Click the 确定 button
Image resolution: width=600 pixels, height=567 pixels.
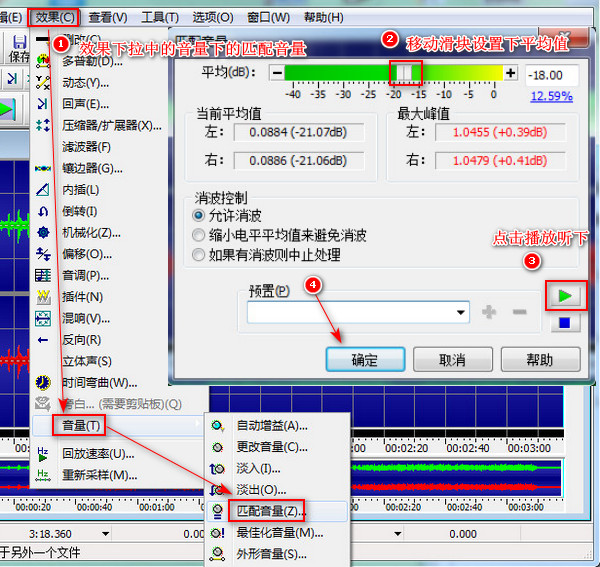365,359
